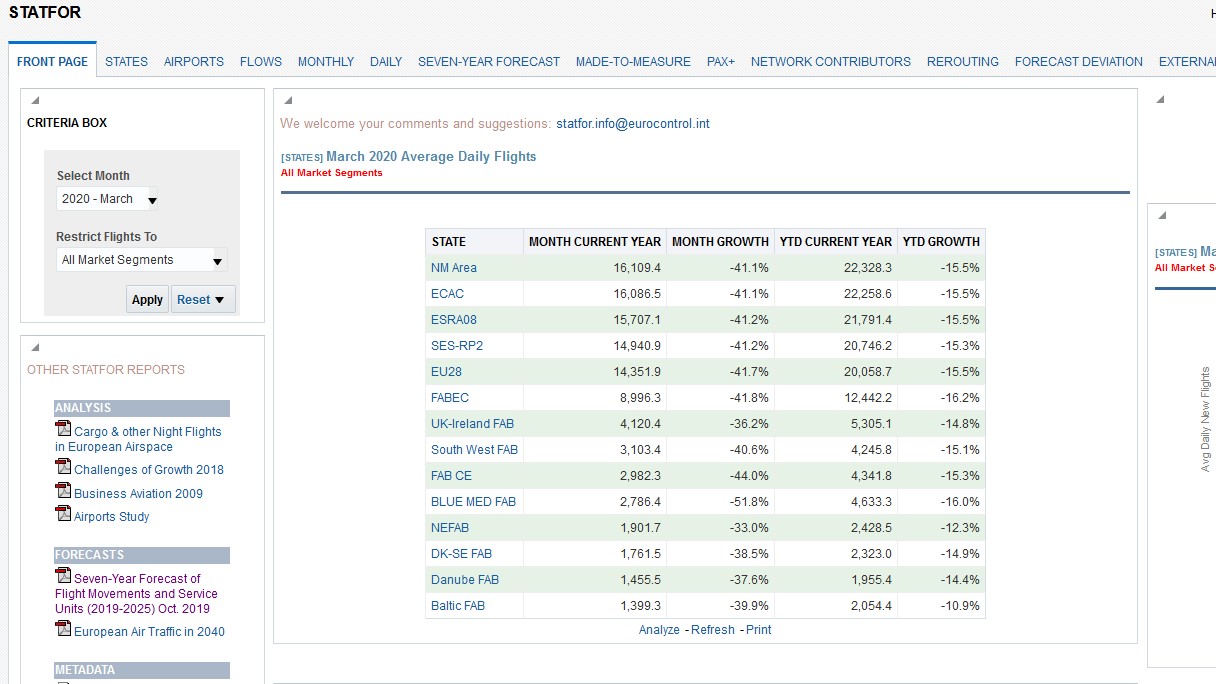Image resolution: width=1216 pixels, height=684 pixels.
Task: Open PDF icon beside Challenges of Growth 2018
Action: (x=63, y=467)
